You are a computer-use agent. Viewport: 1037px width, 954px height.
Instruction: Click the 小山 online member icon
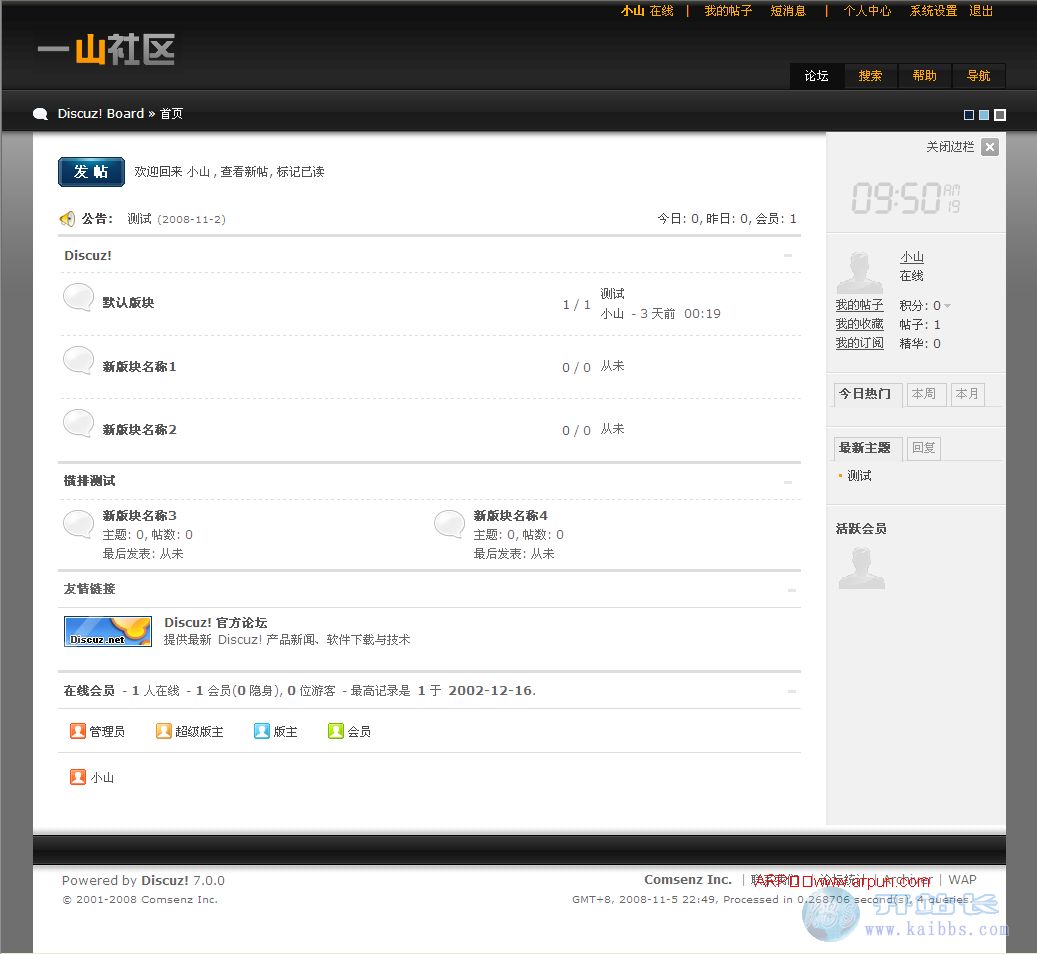click(x=78, y=777)
